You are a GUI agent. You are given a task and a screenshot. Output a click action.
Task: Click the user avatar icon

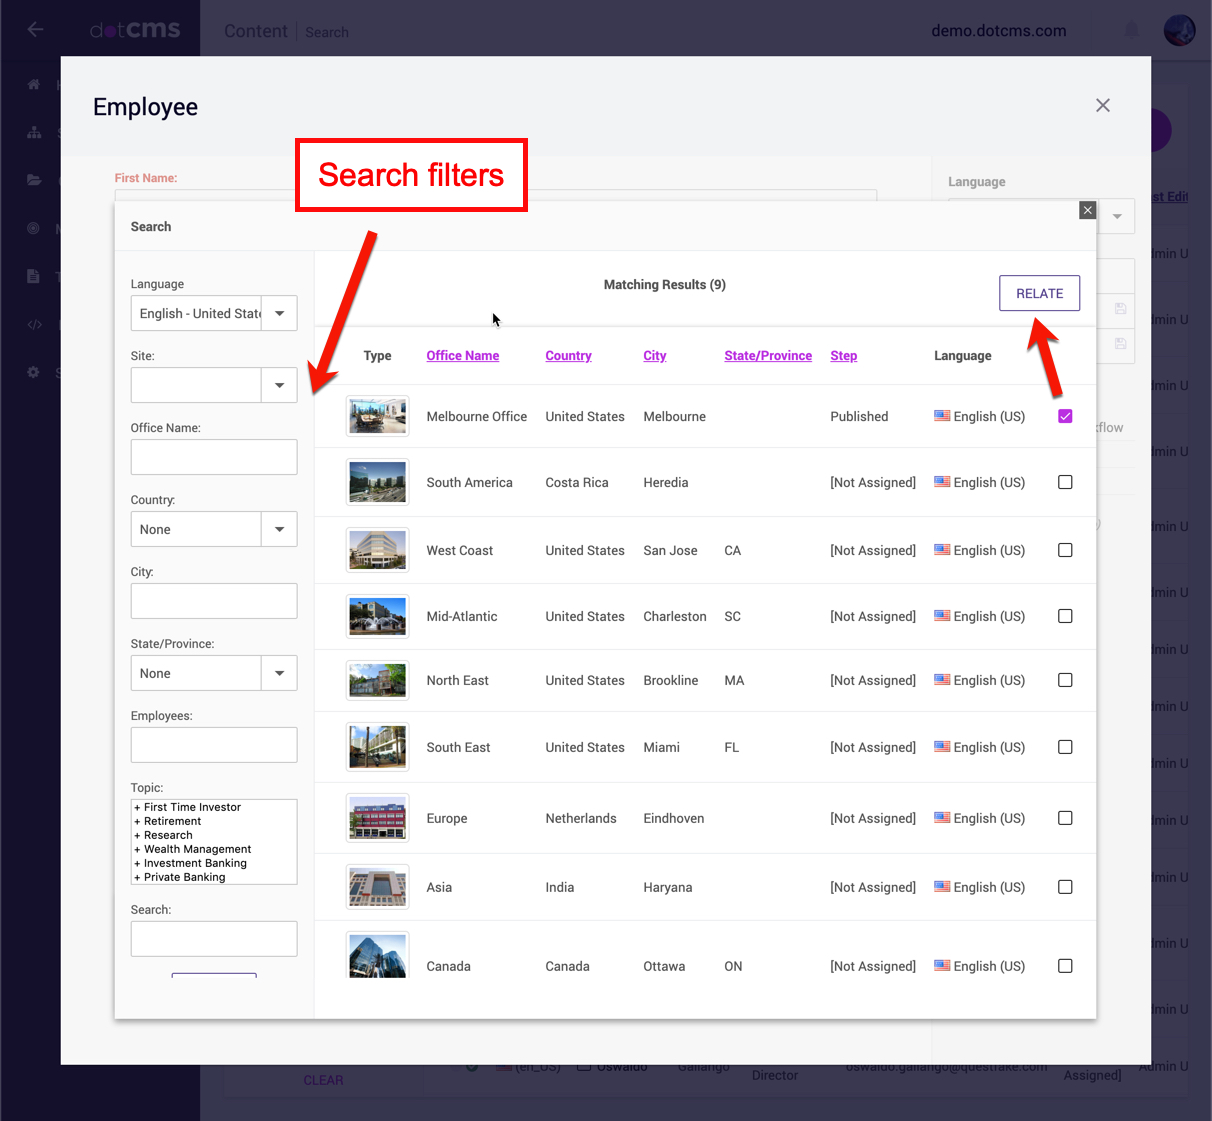pos(1179,30)
